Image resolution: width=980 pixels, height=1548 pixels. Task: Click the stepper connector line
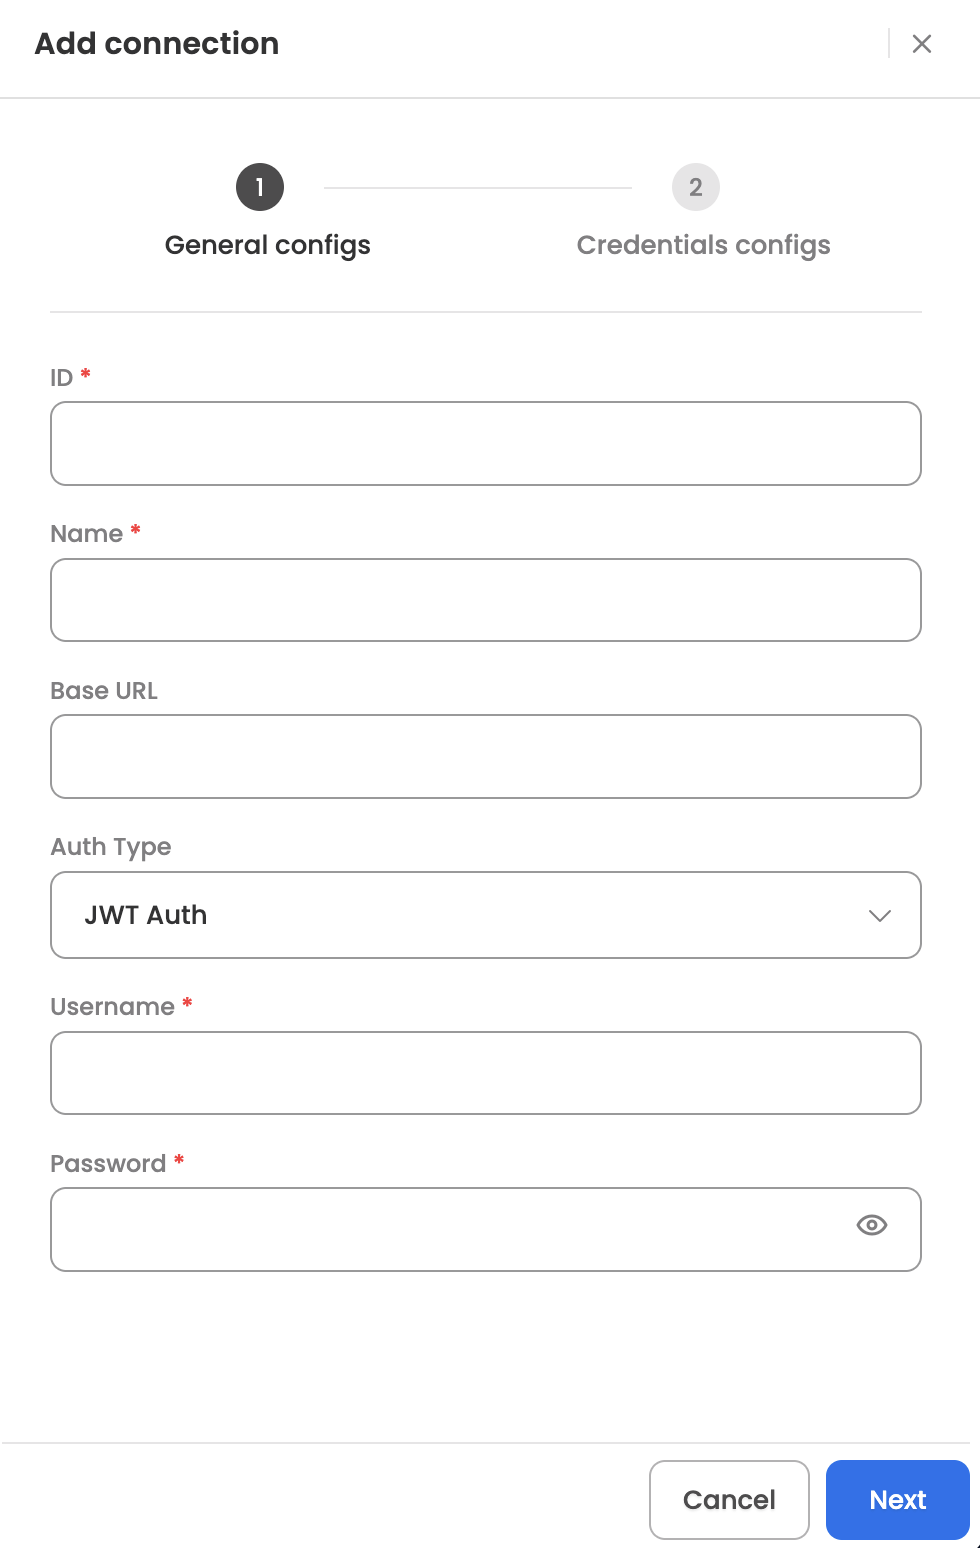click(478, 187)
